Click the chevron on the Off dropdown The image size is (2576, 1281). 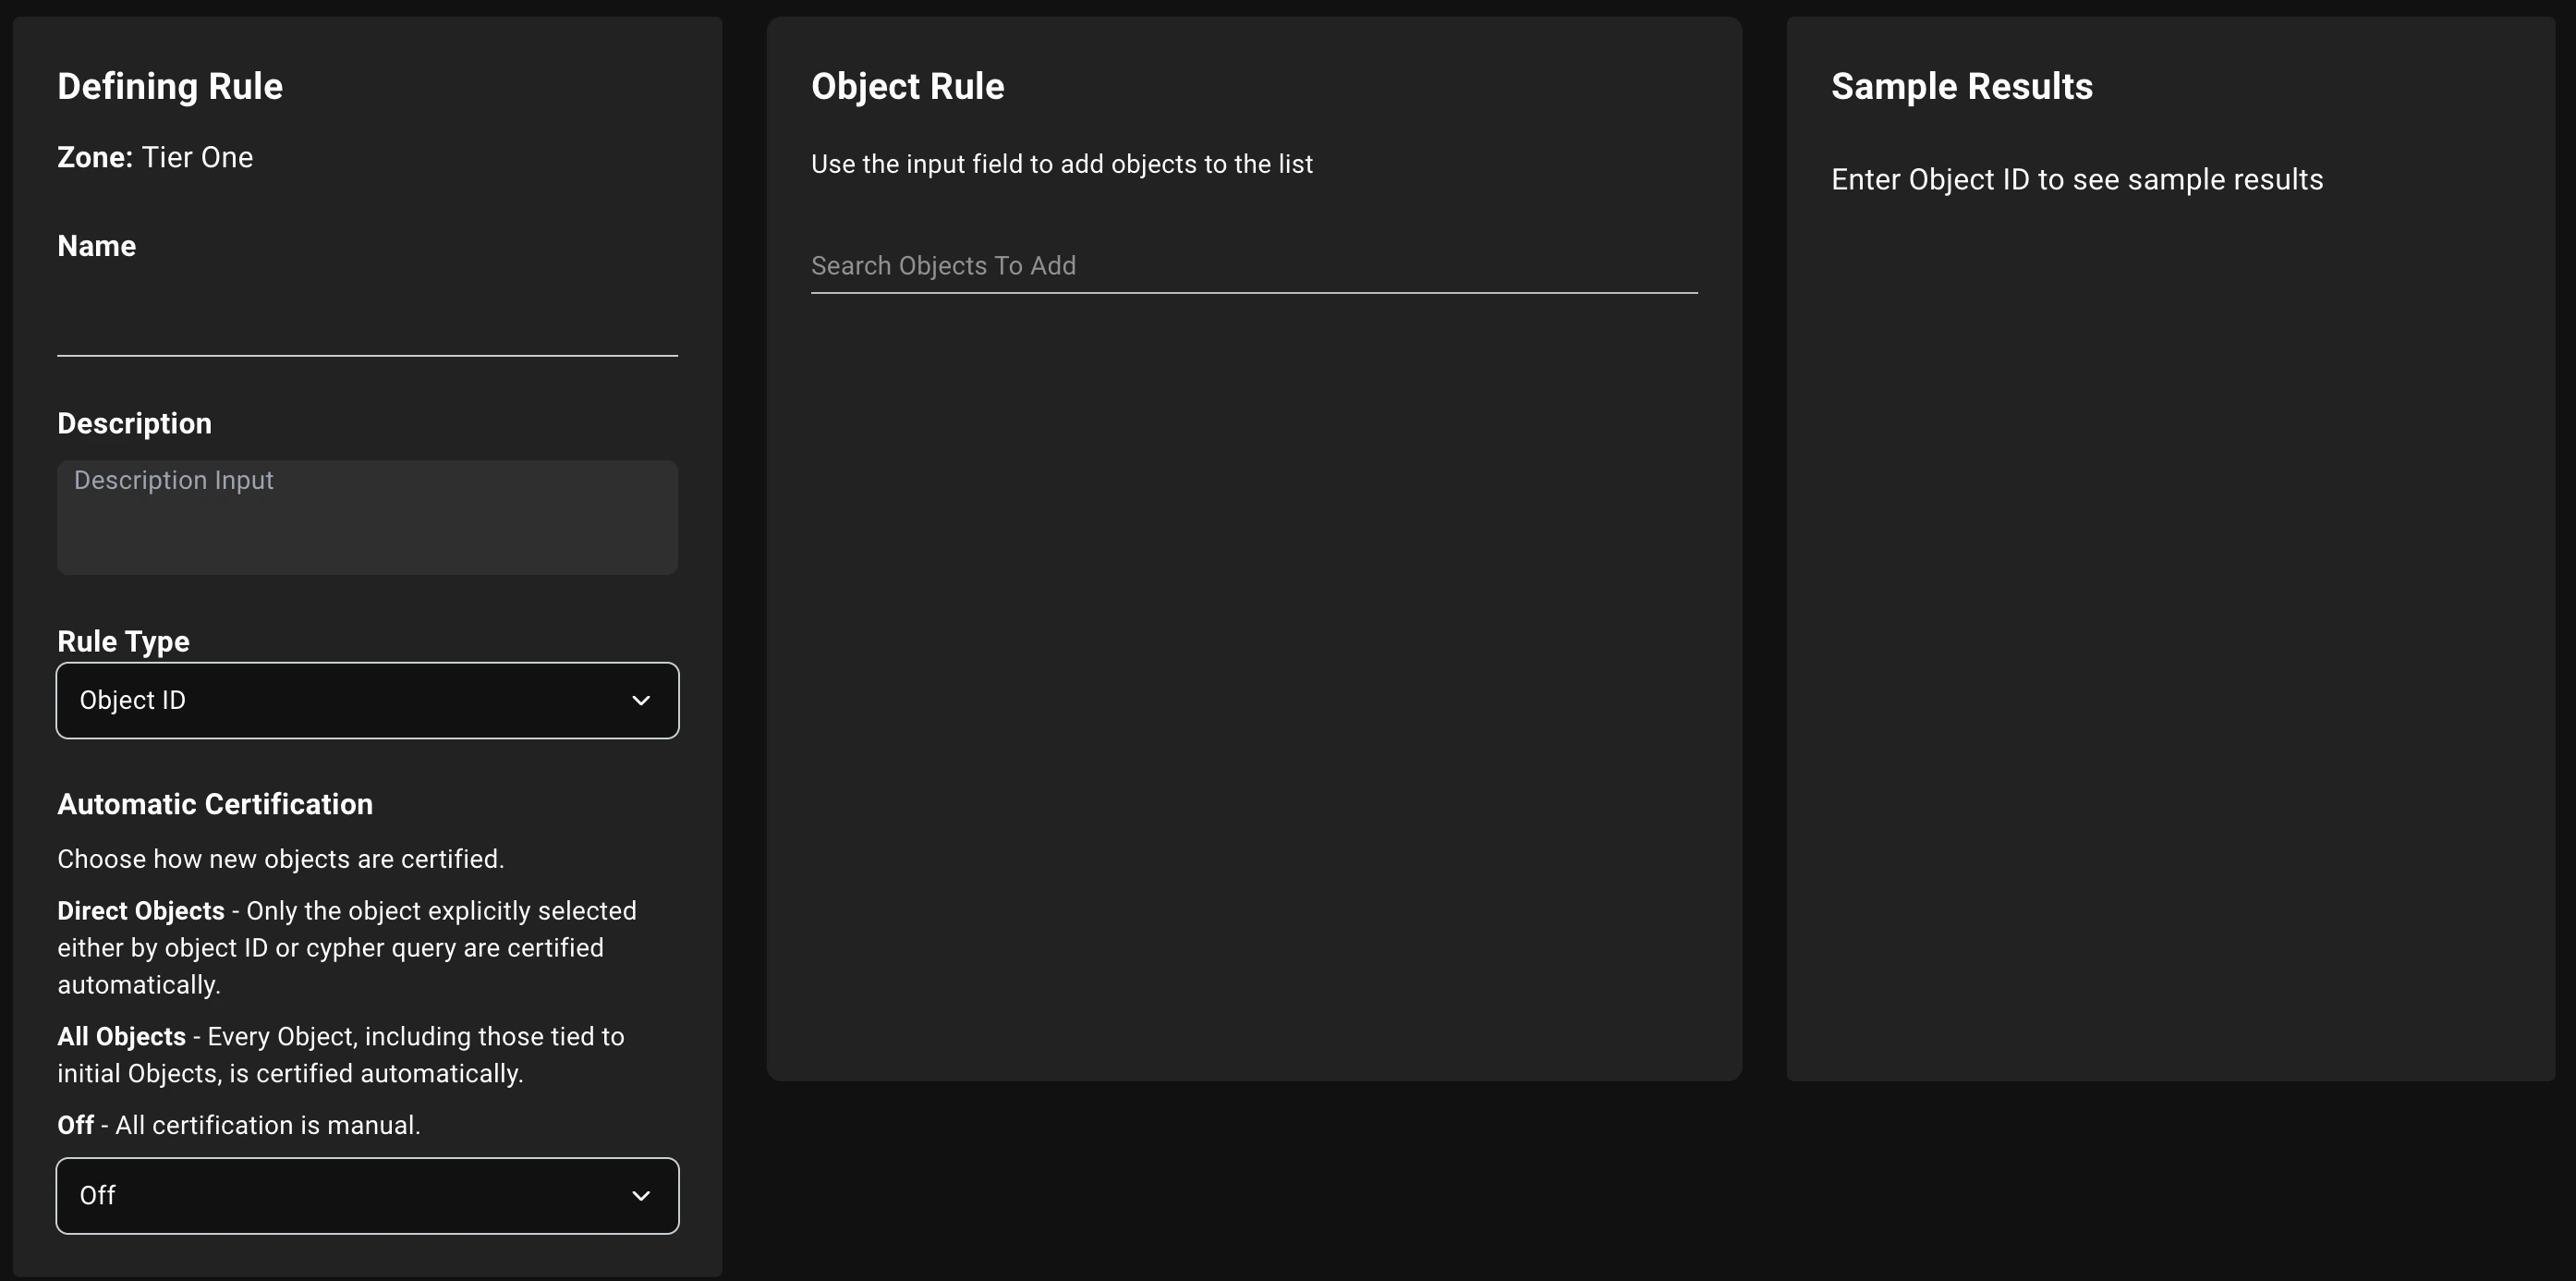click(x=641, y=1195)
